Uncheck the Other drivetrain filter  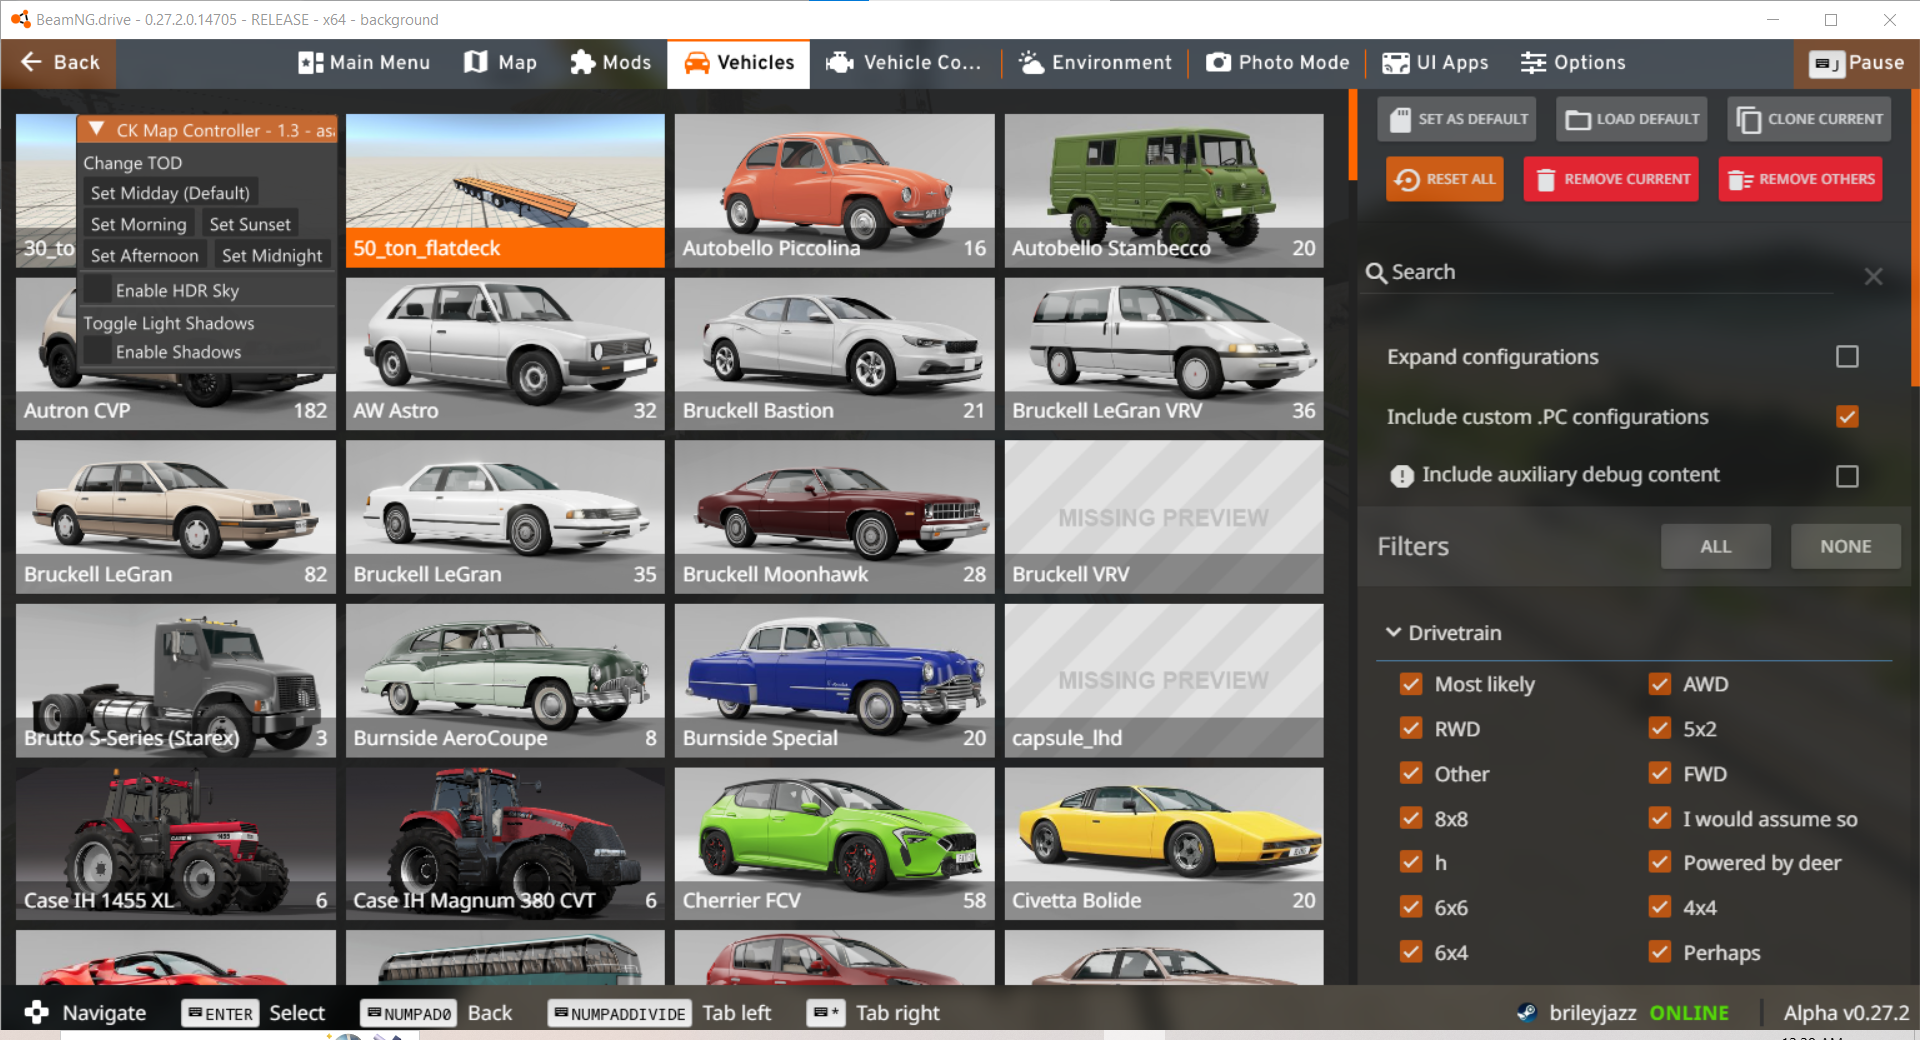[x=1411, y=774]
